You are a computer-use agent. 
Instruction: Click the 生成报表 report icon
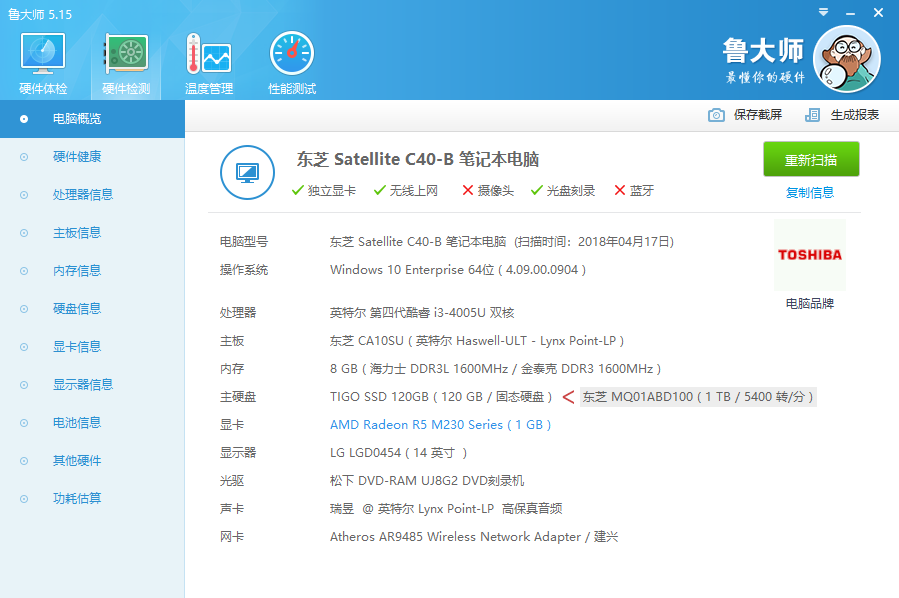[813, 115]
